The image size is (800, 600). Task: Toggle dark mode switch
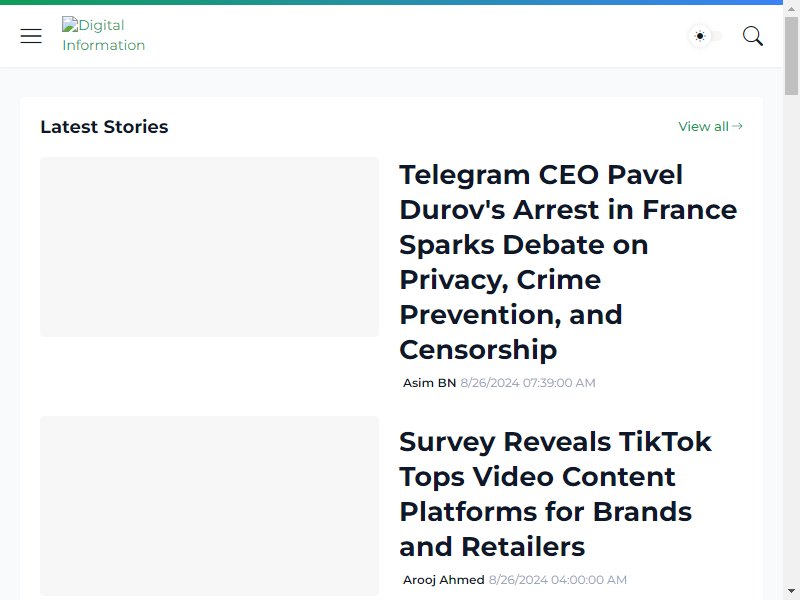coord(706,36)
